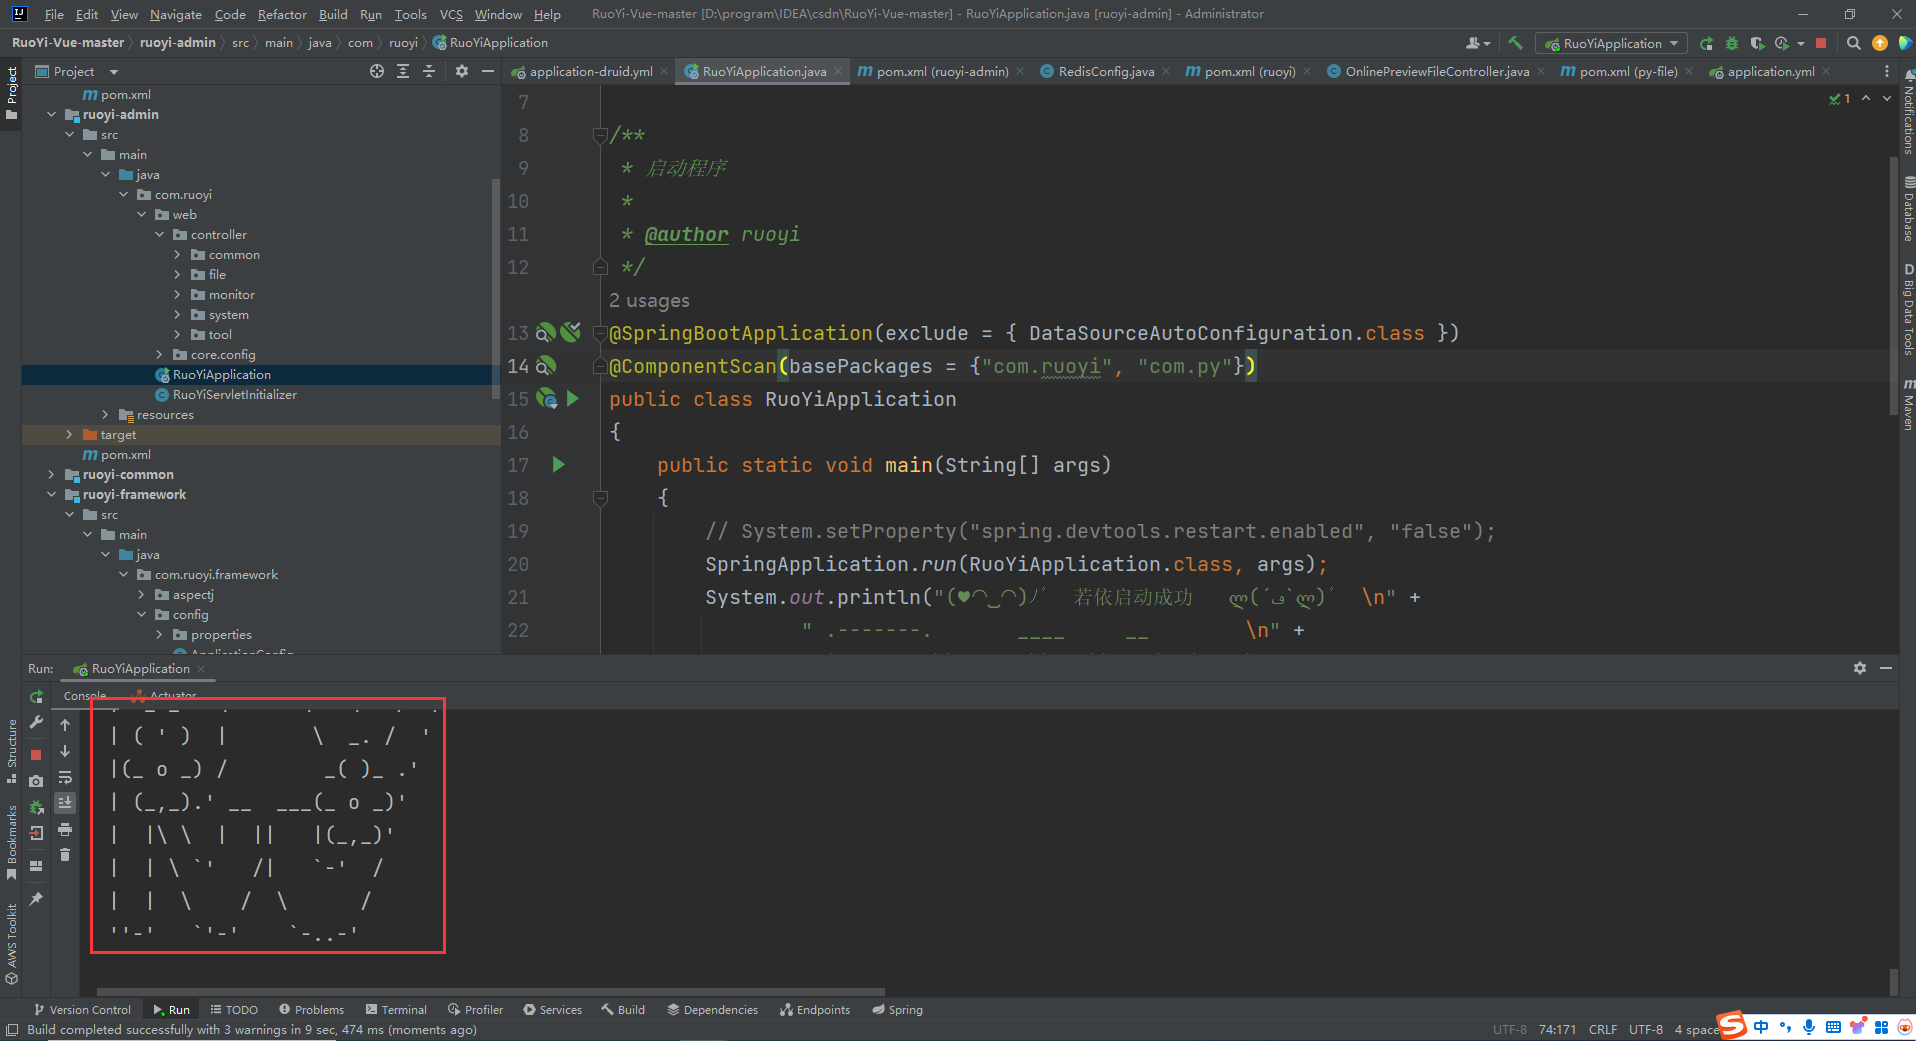Hide the Project tool window
This screenshot has height=1041, width=1916.
point(488,71)
